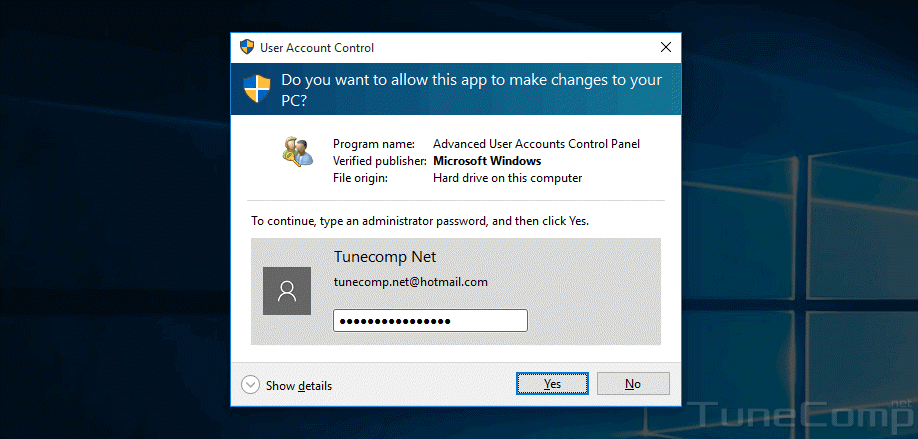Screen dimensions: 918x439
Task: Click the User Account Control title text
Action: (x=317, y=48)
